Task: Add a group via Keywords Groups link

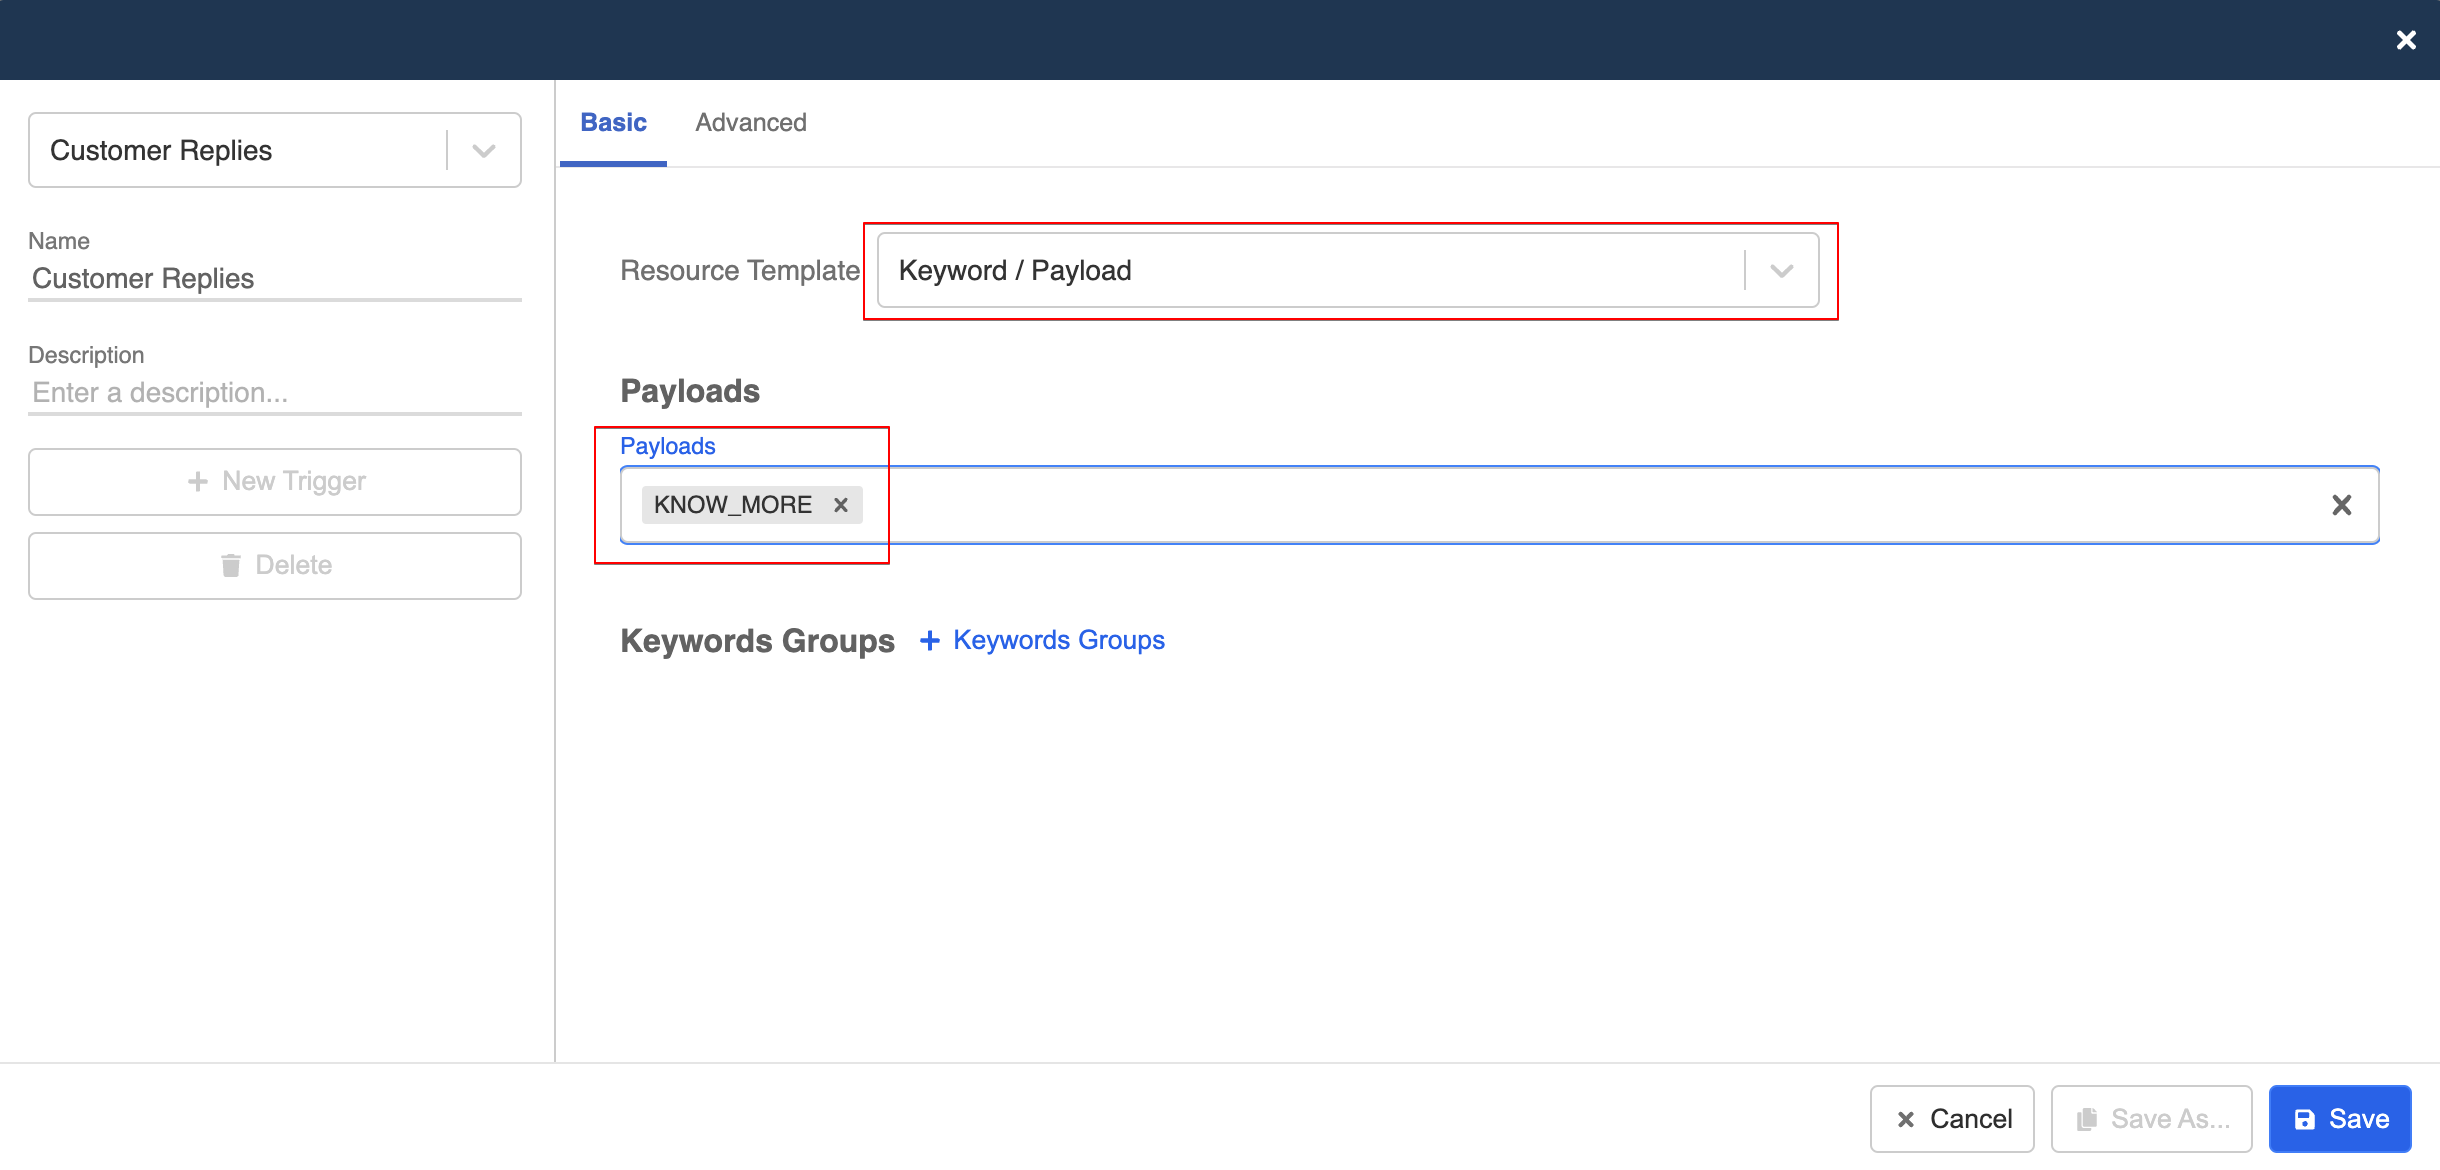Action: [x=1058, y=640]
